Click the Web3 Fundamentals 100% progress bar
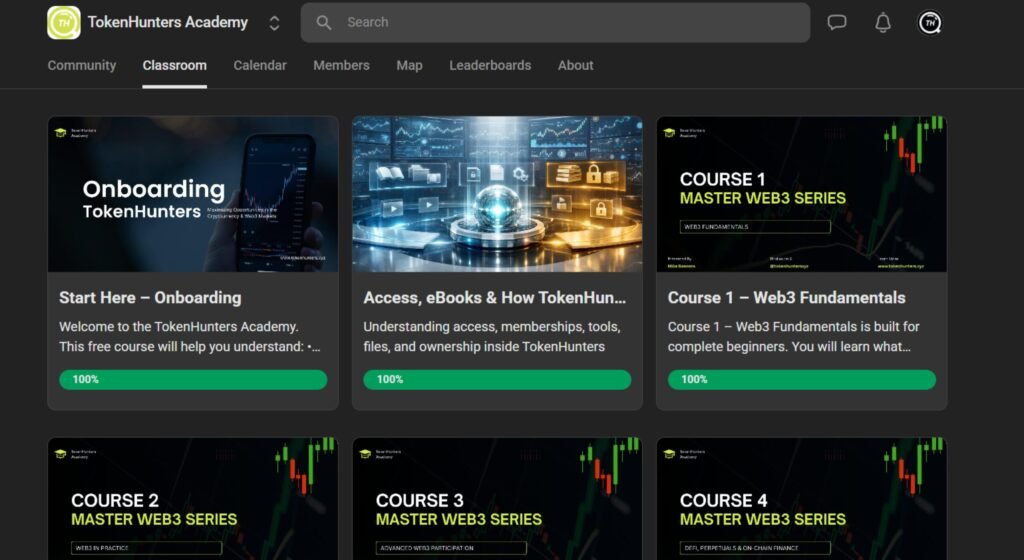 point(801,379)
